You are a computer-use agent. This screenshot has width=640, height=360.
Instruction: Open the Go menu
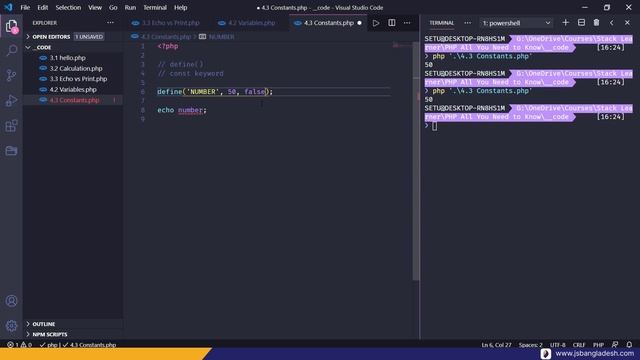[x=113, y=7]
